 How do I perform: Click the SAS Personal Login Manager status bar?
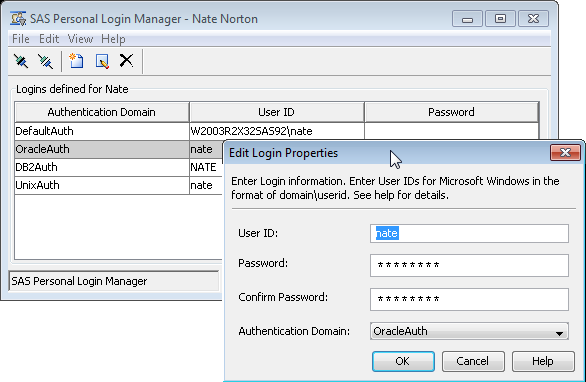point(114,281)
